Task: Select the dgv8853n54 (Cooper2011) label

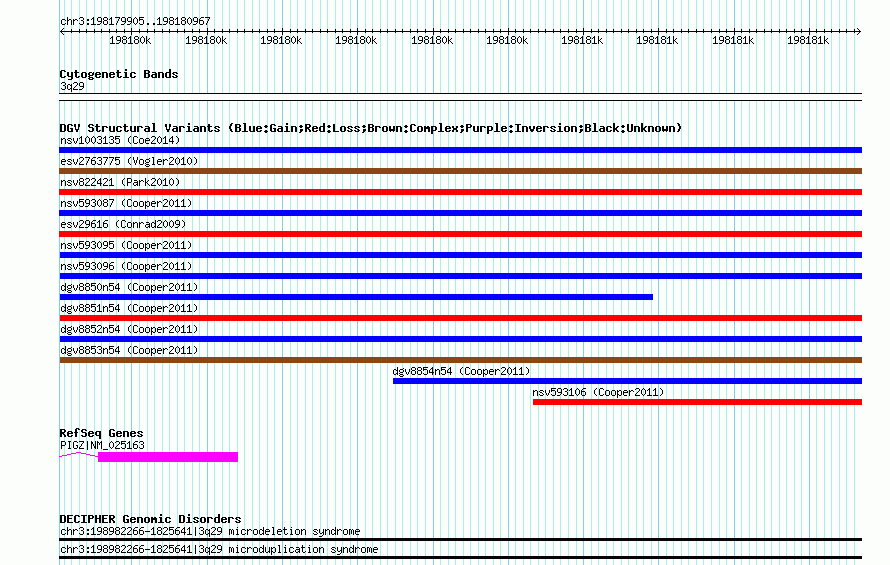Action: 129,350
